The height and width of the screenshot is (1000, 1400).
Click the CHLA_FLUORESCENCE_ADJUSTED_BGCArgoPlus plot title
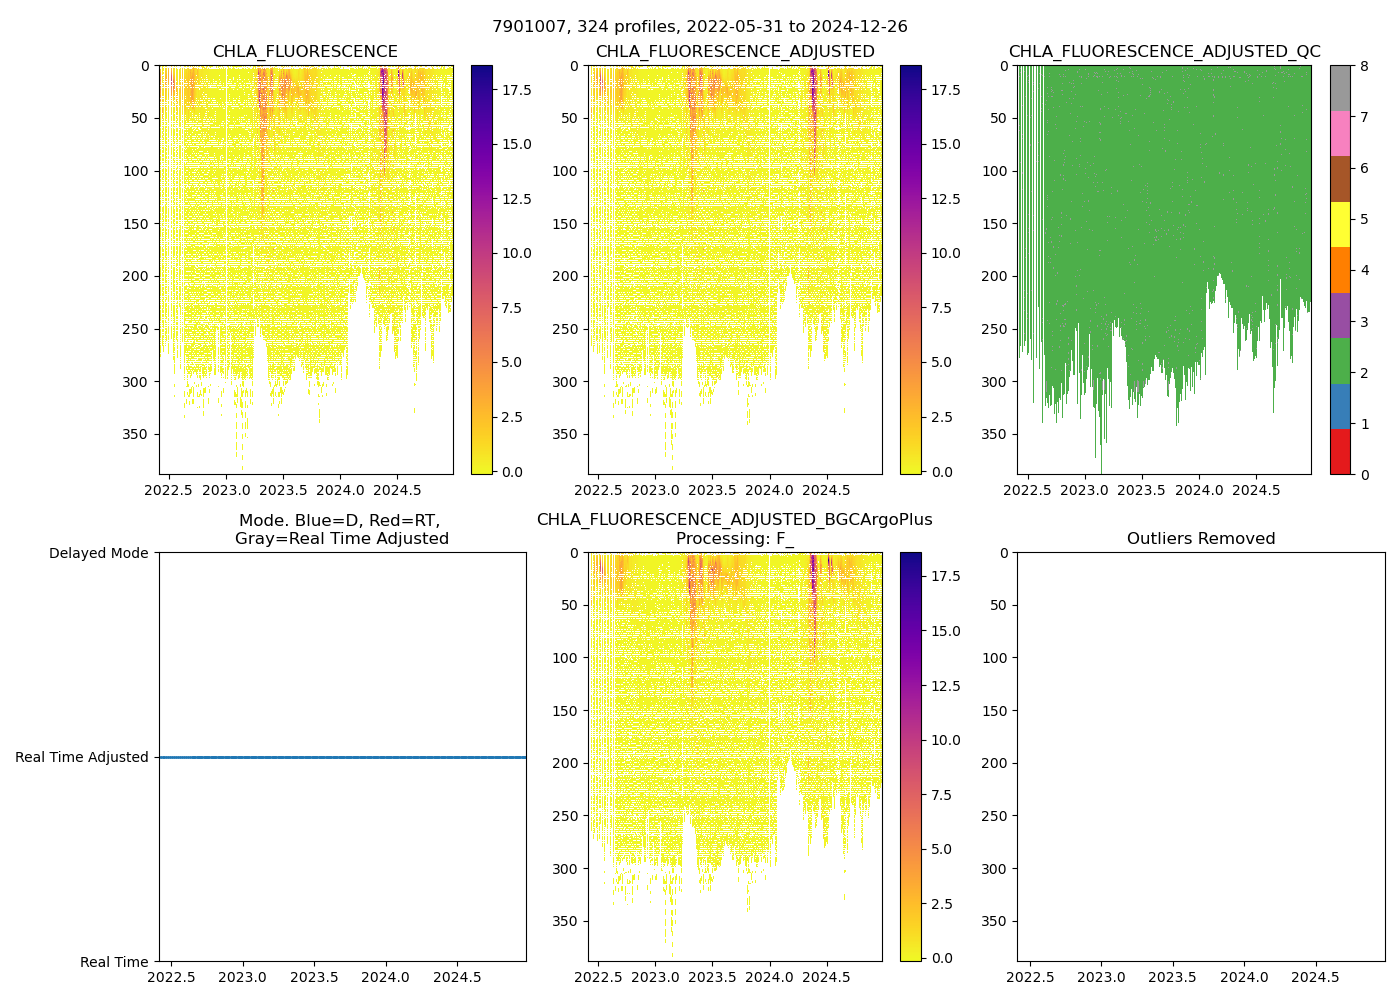(x=734, y=520)
